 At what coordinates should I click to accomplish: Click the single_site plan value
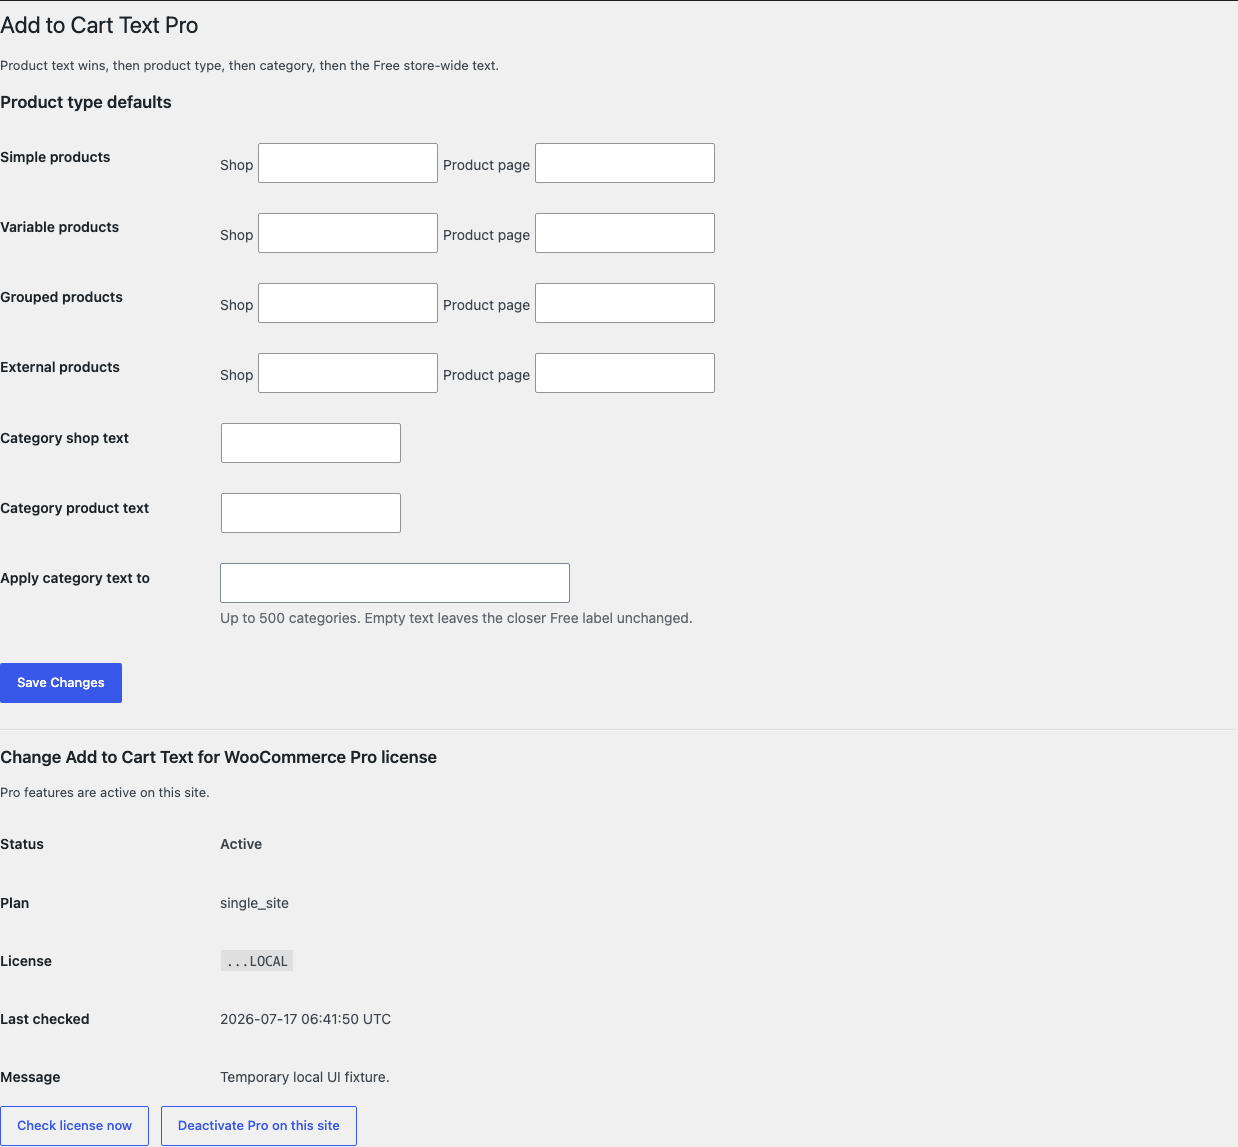pyautogui.click(x=254, y=903)
